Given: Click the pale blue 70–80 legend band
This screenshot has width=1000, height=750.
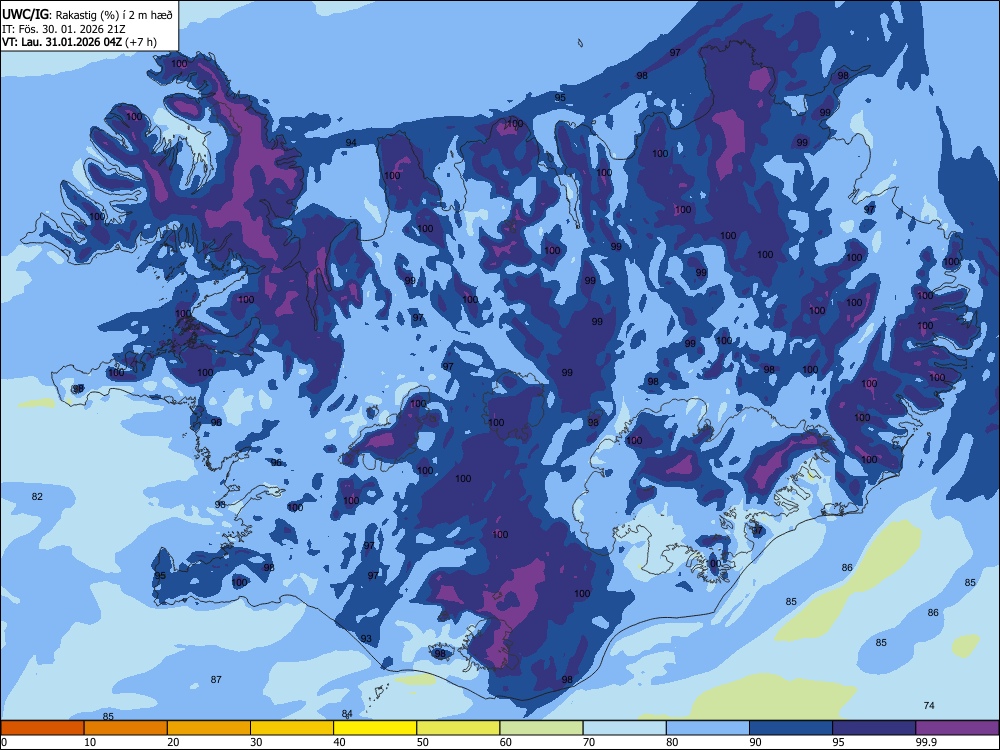Looking at the screenshot, I should pyautogui.click(x=624, y=728).
